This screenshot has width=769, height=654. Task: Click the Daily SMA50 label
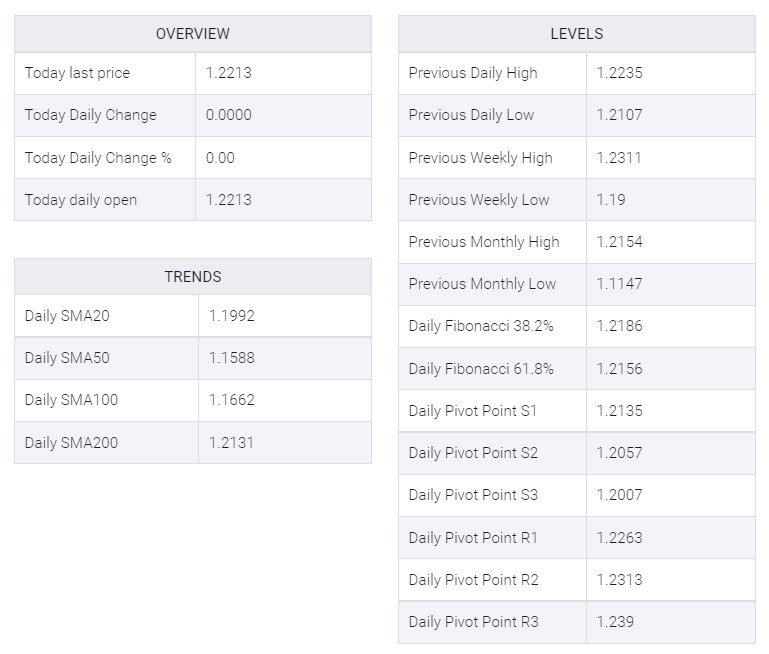(x=67, y=358)
